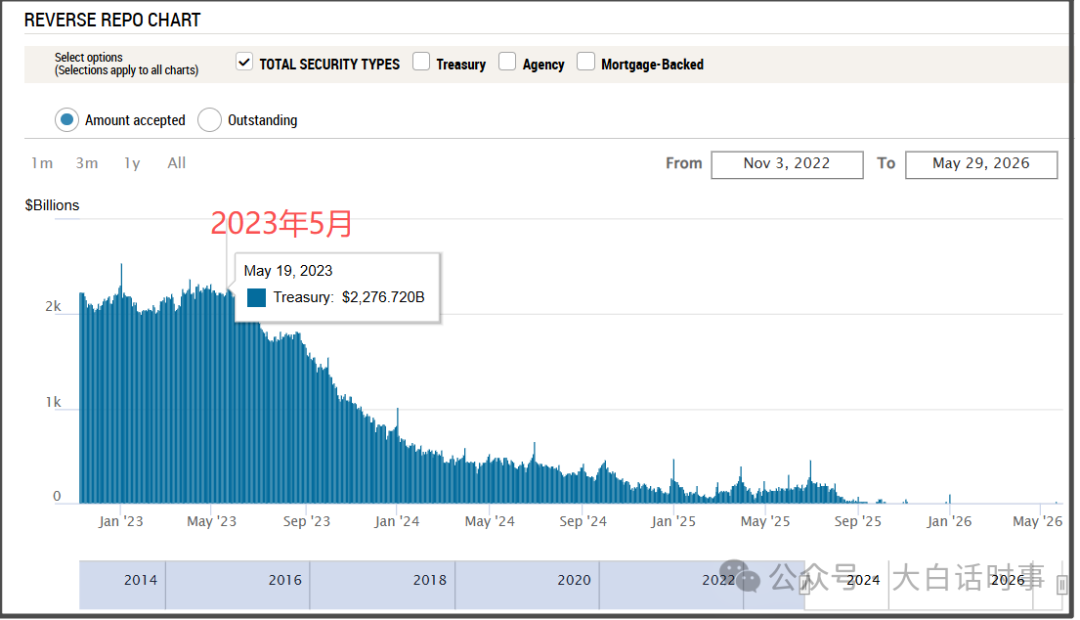Enable the Treasury checkbox

[421, 61]
